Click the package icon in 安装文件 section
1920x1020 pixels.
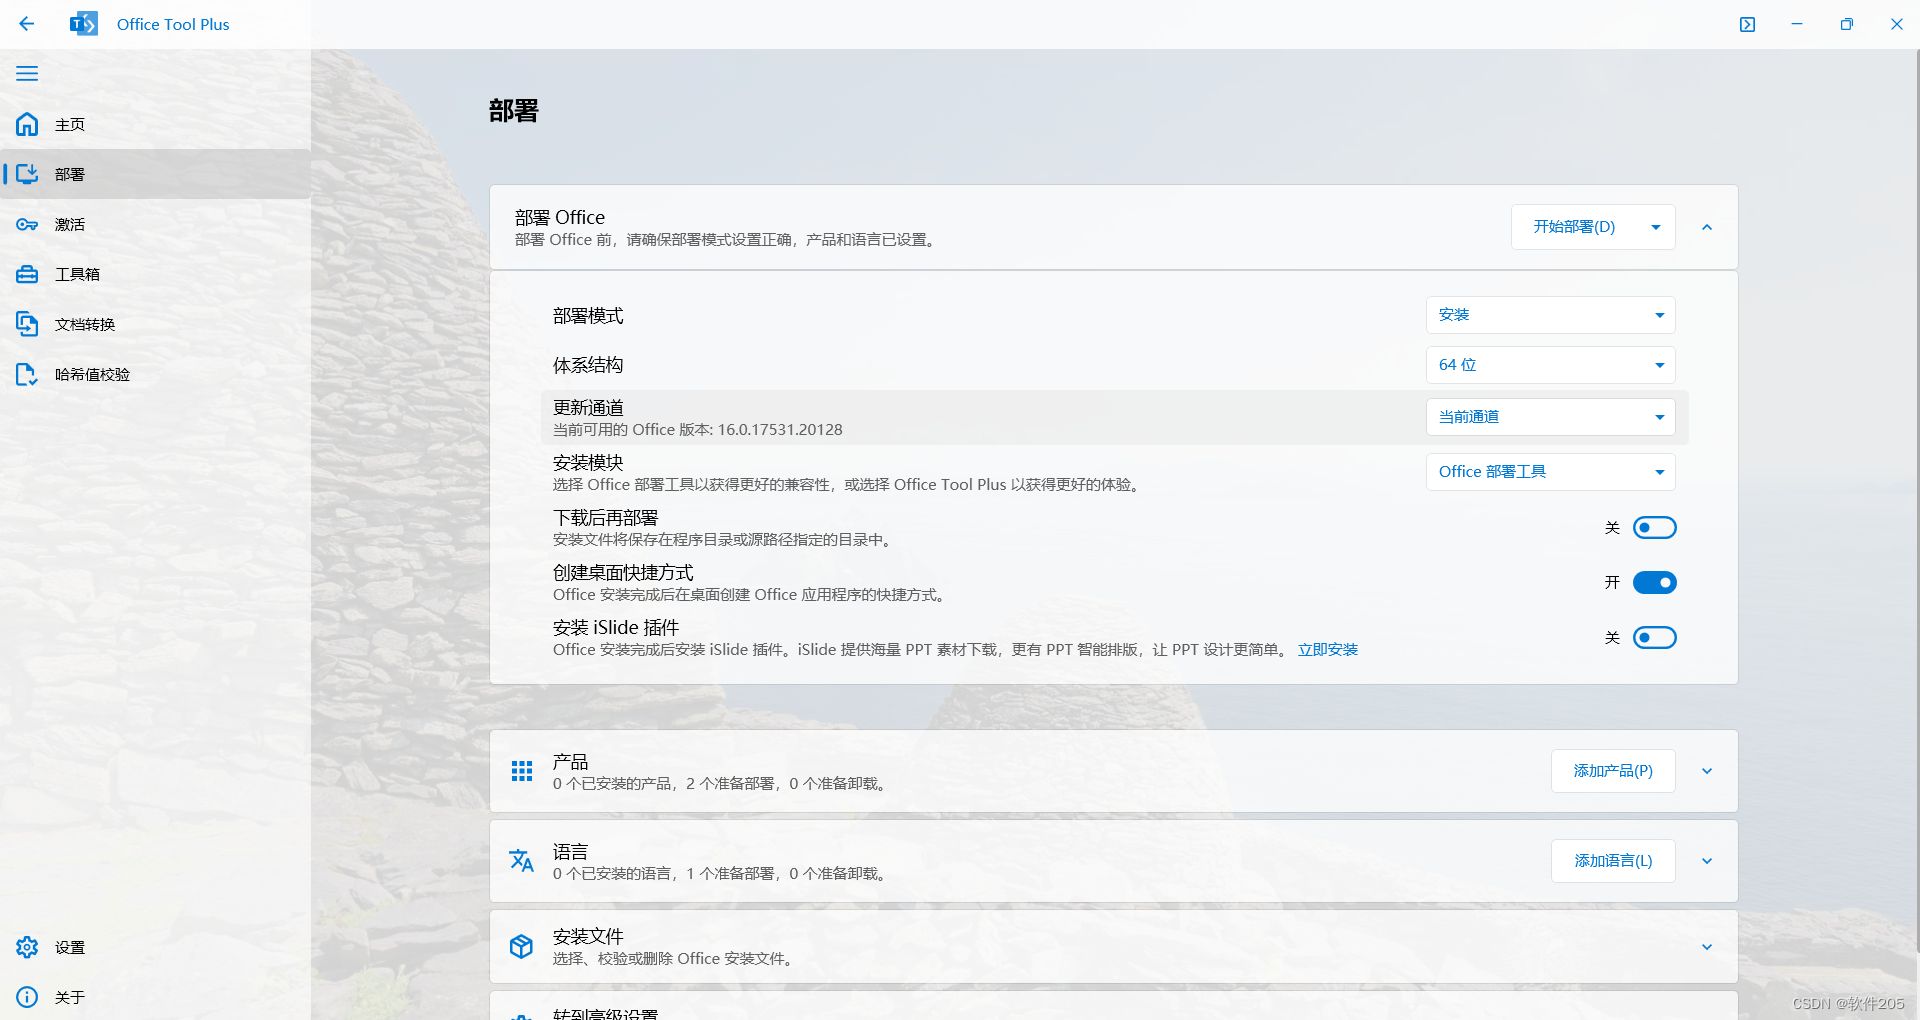pyautogui.click(x=522, y=946)
